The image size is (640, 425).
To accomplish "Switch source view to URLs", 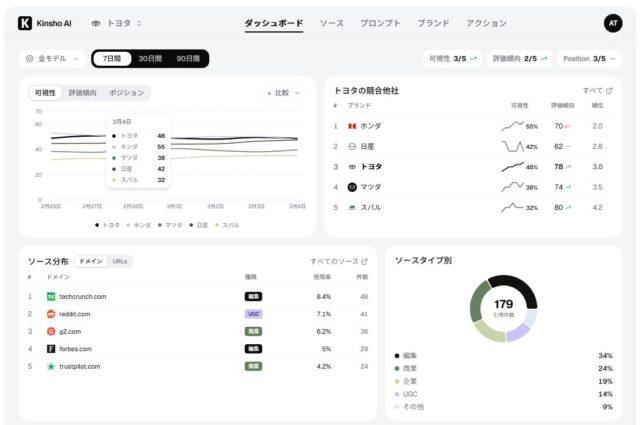I will coord(120,261).
